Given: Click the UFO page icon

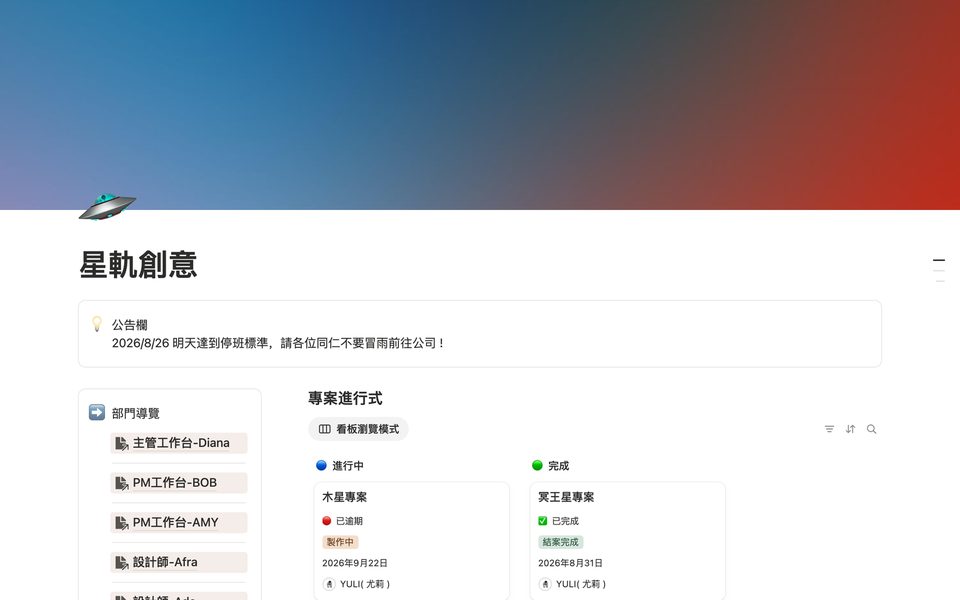Looking at the screenshot, I should [107, 207].
